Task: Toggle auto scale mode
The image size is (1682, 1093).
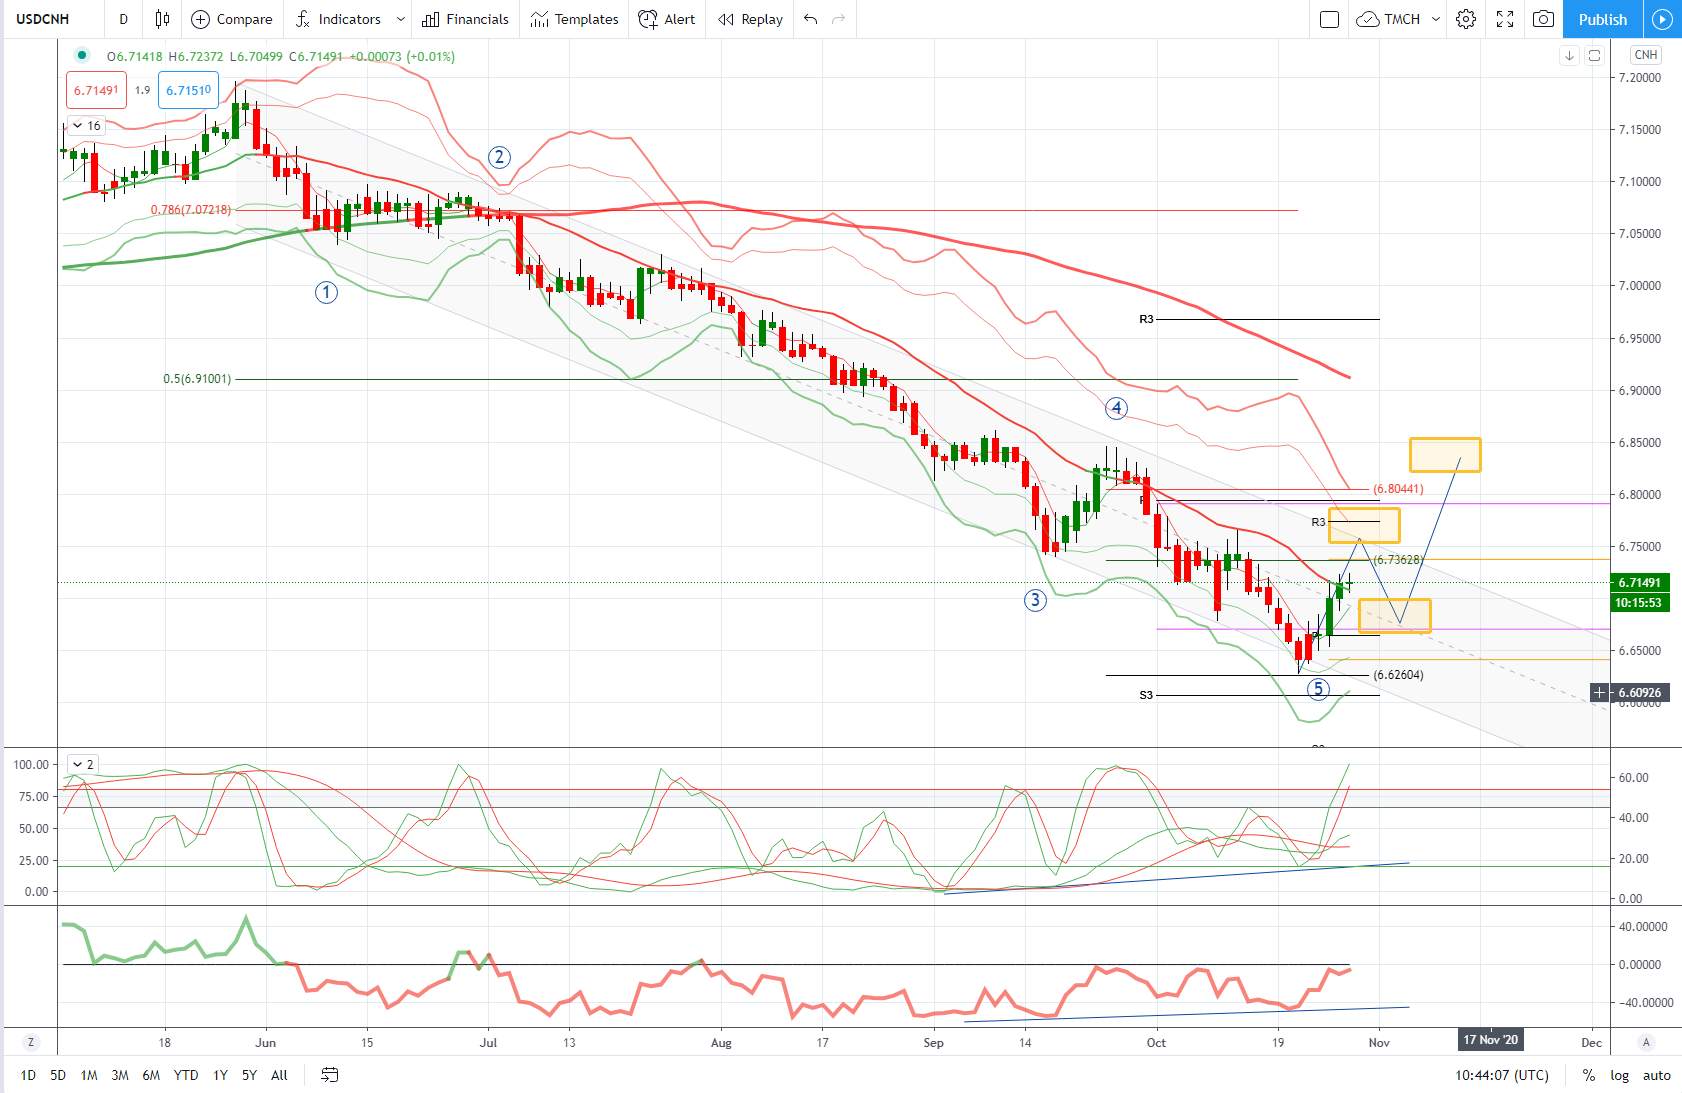Action: [1656, 1075]
